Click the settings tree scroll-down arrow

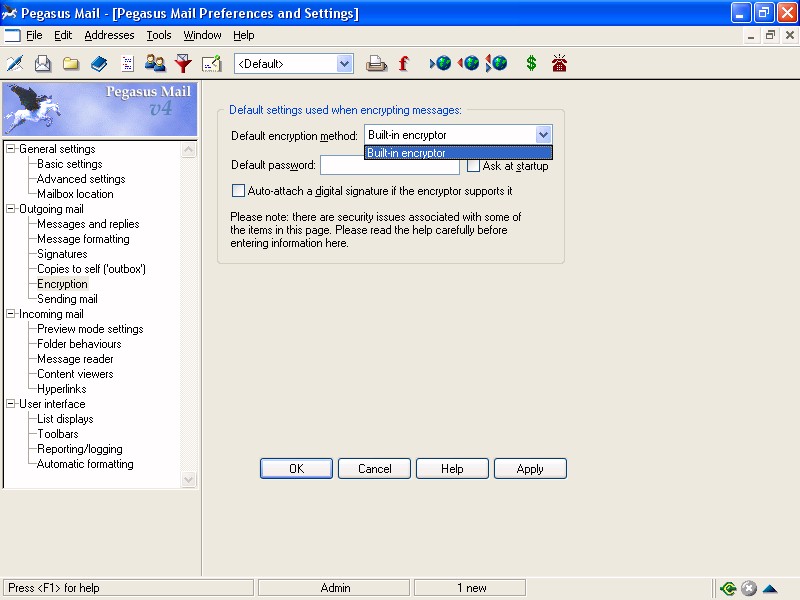[x=189, y=480]
